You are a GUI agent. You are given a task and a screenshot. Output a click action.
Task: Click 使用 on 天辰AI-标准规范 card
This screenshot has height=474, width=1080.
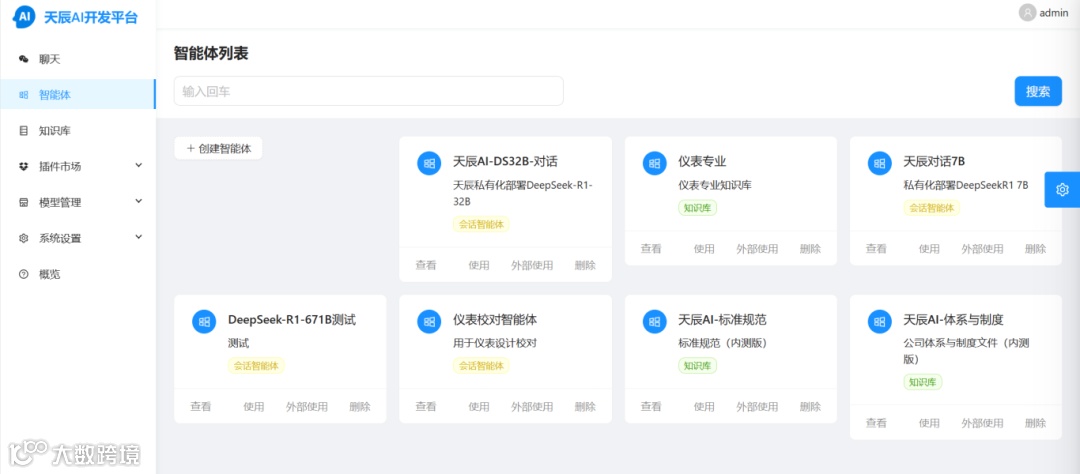[704, 406]
